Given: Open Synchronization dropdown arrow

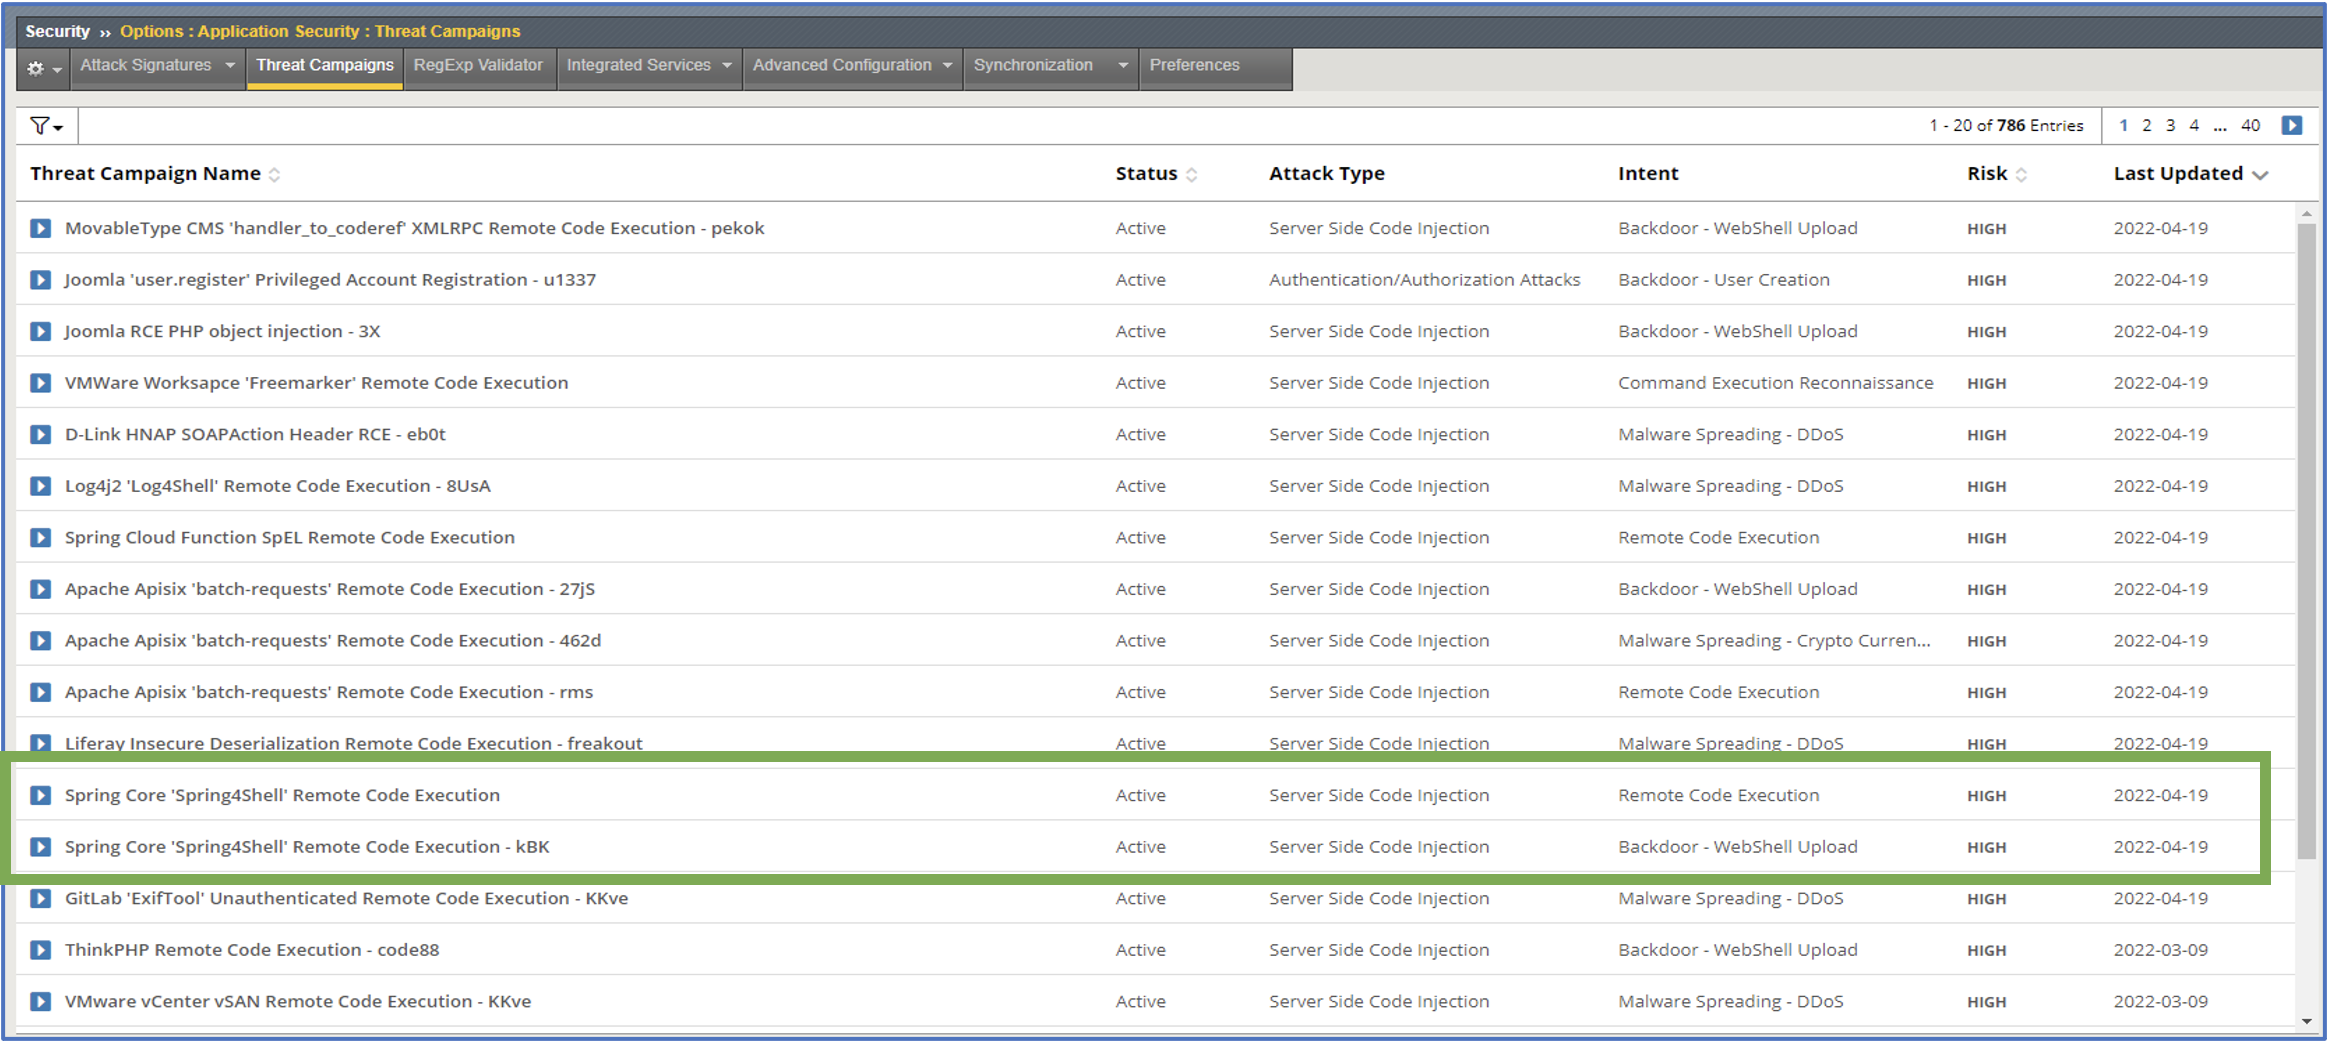Looking at the screenshot, I should pyautogui.click(x=1123, y=65).
